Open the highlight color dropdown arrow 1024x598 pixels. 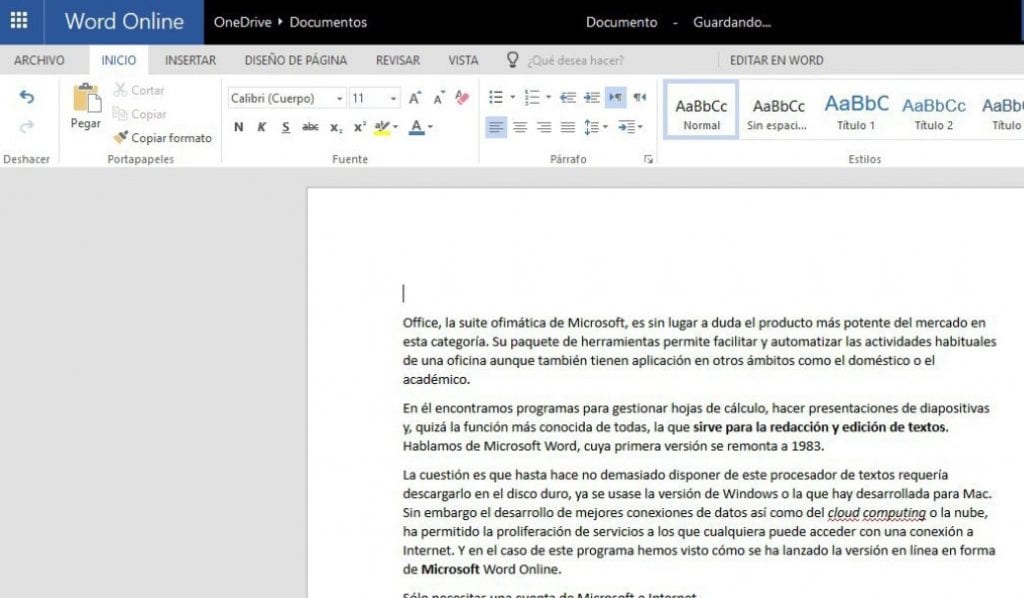(x=395, y=127)
